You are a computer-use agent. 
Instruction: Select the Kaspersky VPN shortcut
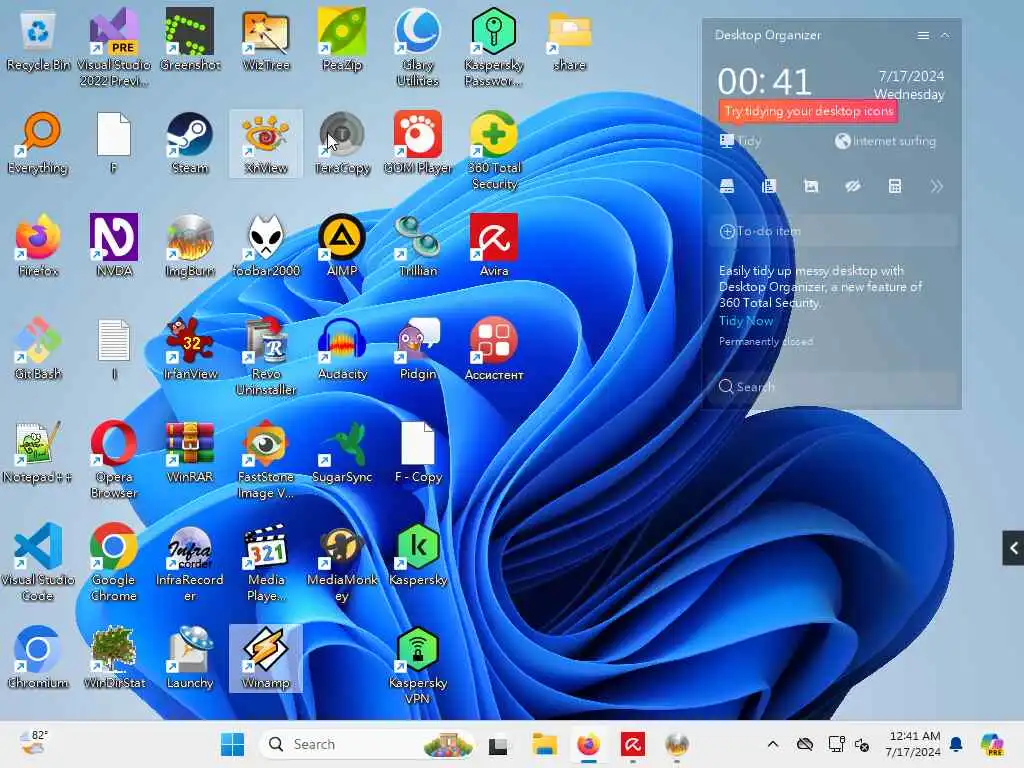(x=418, y=665)
